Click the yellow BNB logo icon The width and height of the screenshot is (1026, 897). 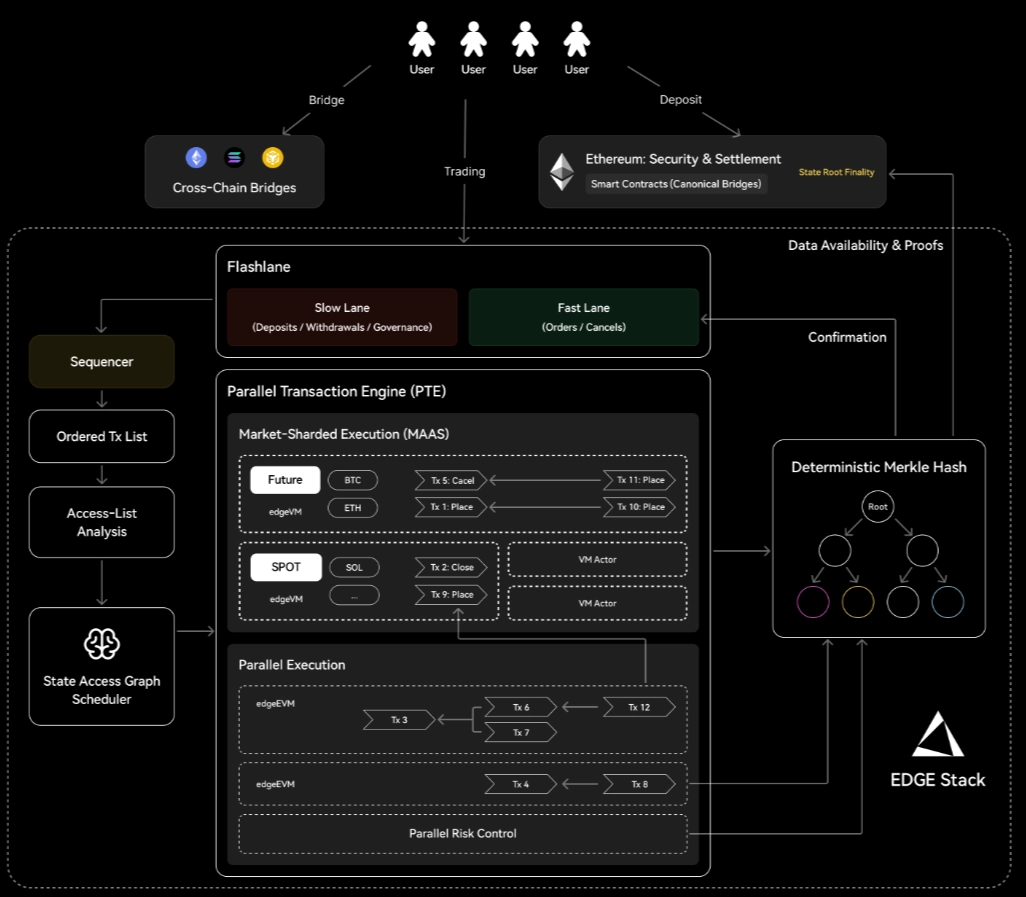[273, 158]
